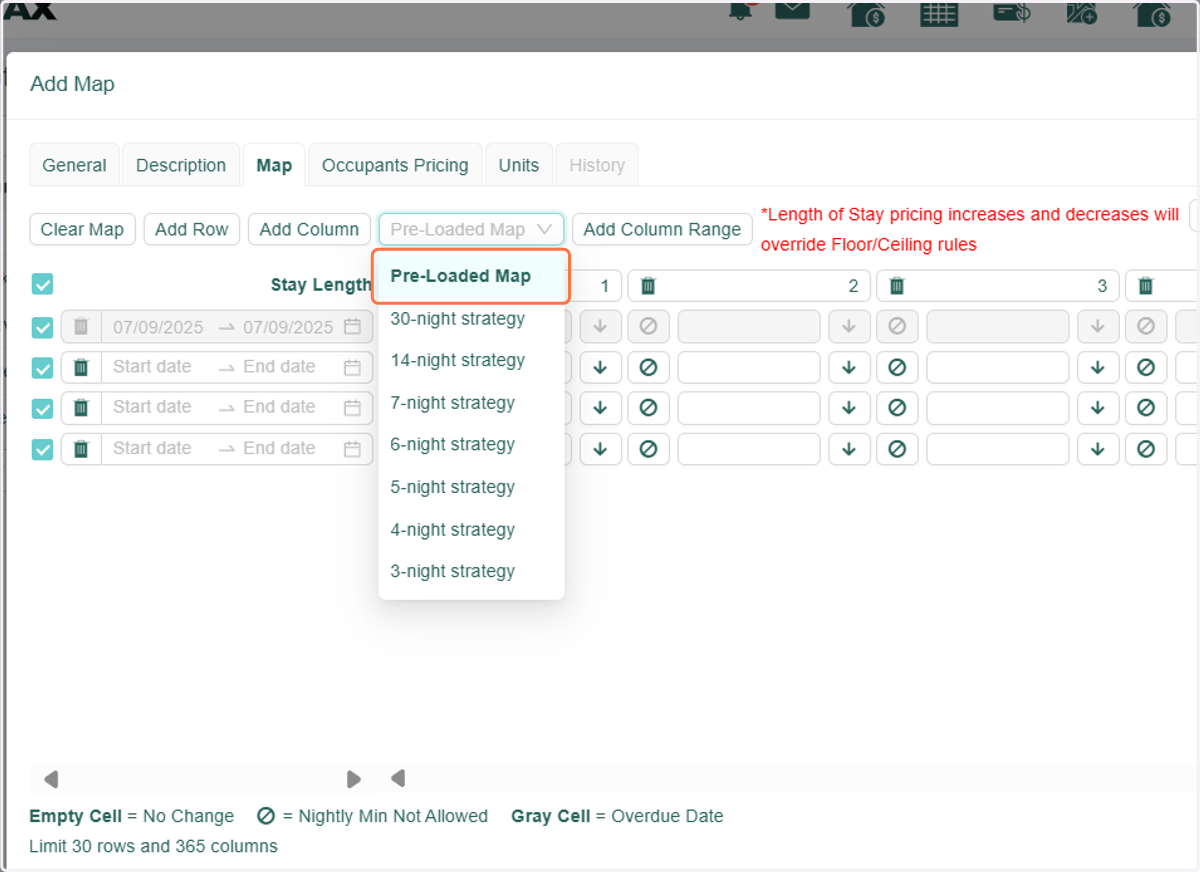The width and height of the screenshot is (1200, 872).
Task: Click left scroll arrow under stay-length columns
Action: (398, 778)
